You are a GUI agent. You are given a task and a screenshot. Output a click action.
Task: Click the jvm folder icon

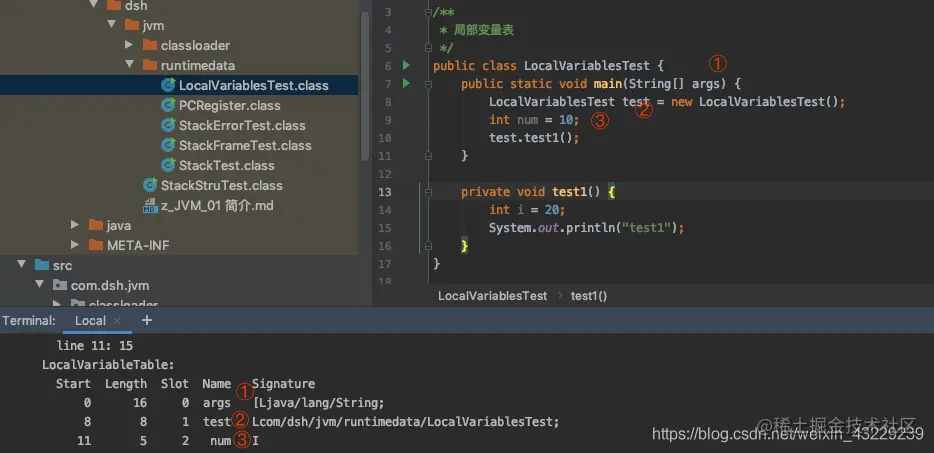pyautogui.click(x=132, y=26)
